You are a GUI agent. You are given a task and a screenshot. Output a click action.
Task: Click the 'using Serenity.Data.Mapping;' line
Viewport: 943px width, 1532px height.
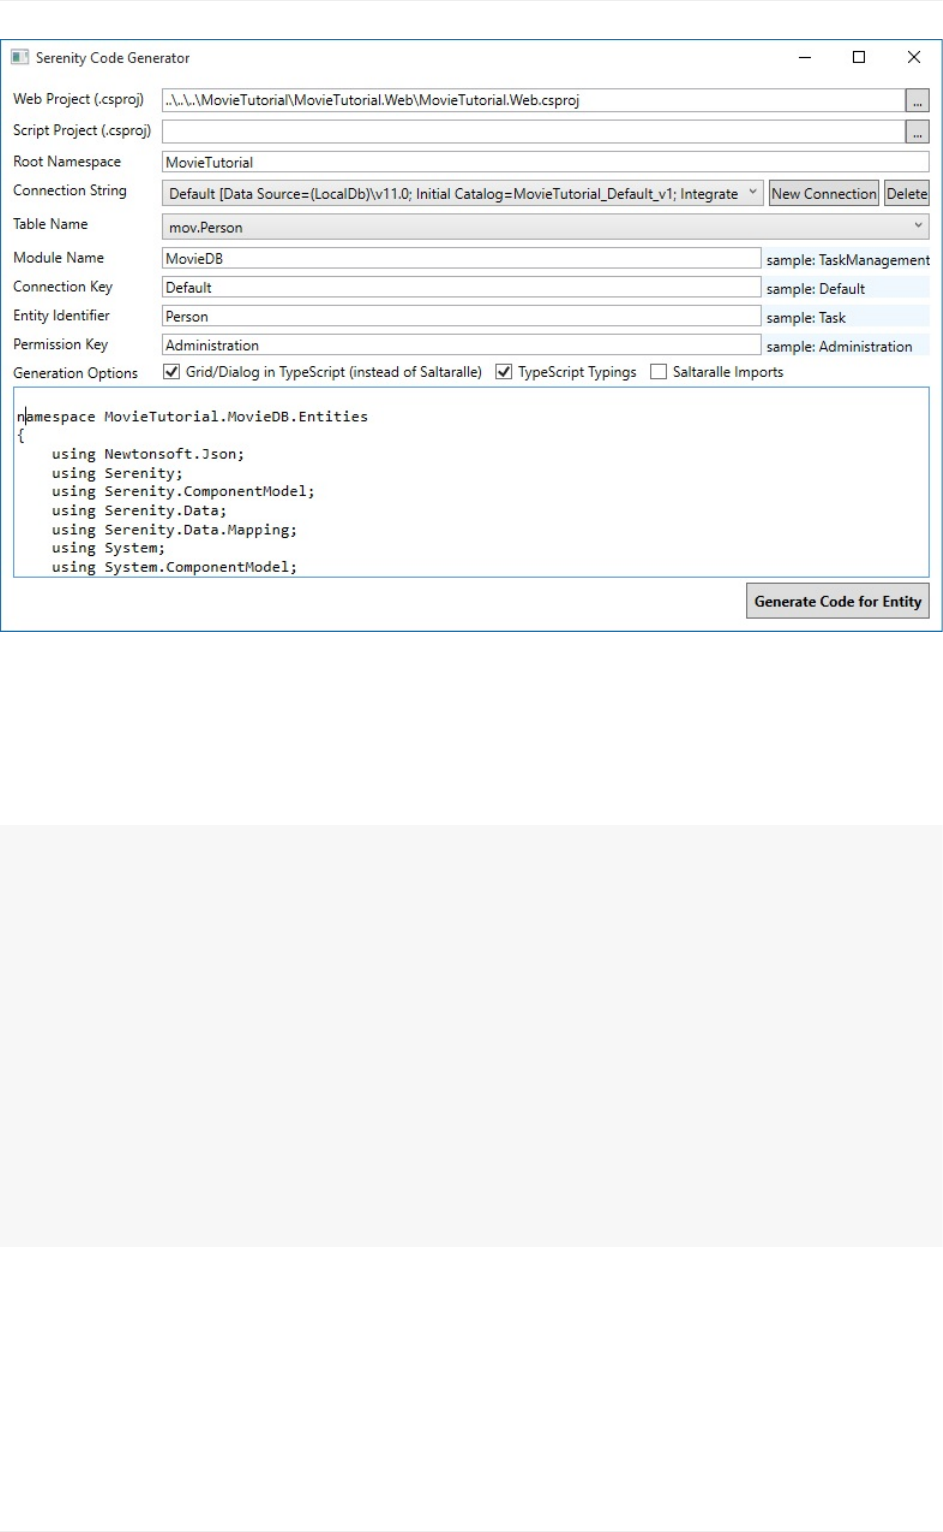tap(174, 530)
